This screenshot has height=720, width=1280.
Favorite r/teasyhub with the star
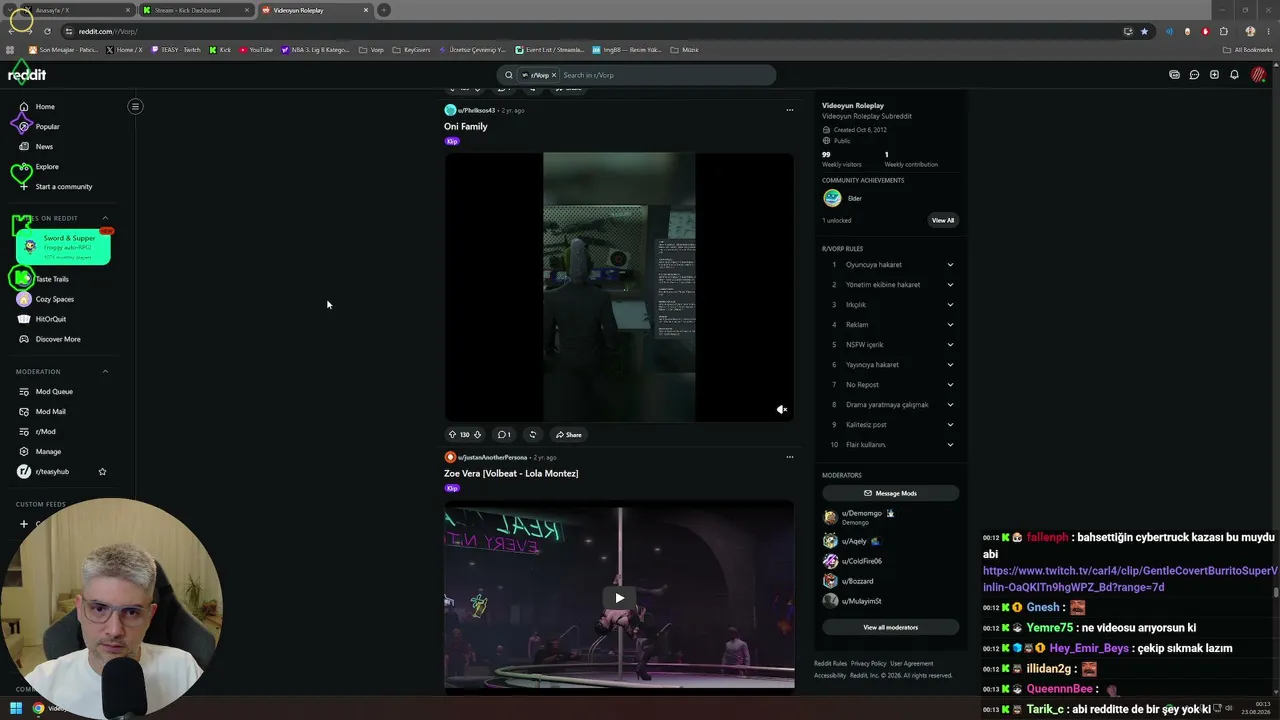pyautogui.click(x=102, y=471)
